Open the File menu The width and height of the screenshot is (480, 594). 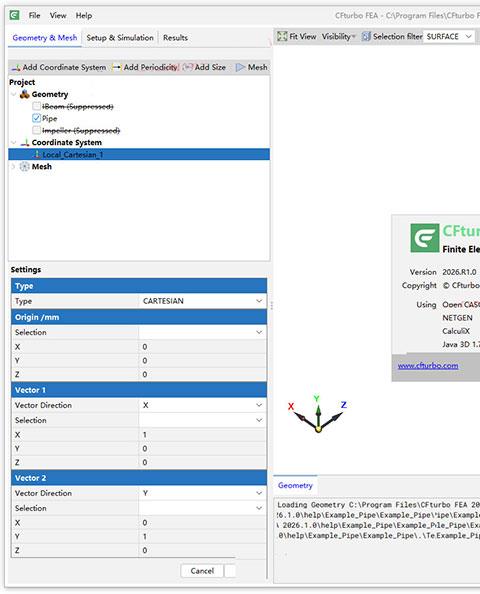click(34, 16)
